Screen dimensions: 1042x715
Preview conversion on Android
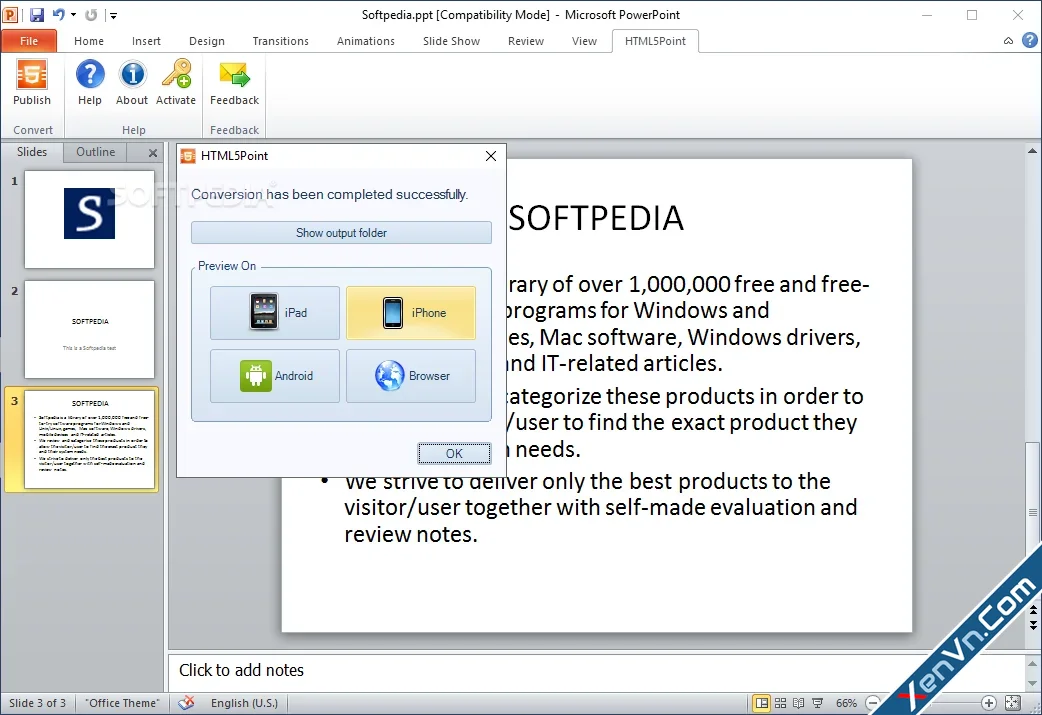[x=274, y=375]
